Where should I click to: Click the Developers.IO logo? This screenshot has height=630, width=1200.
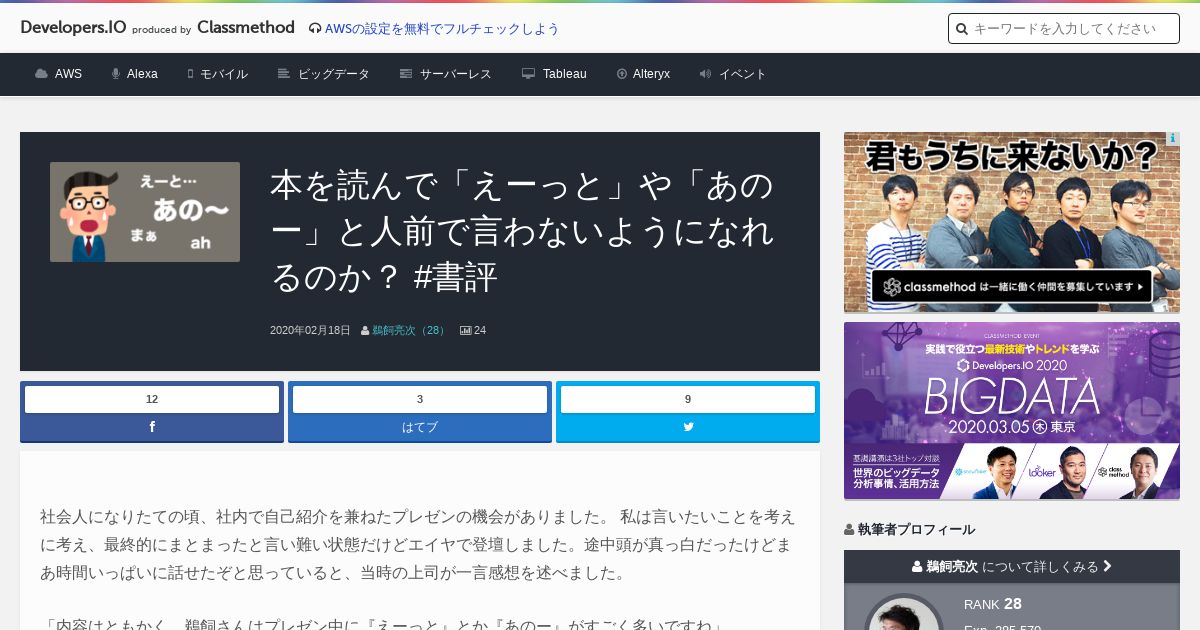(73, 28)
